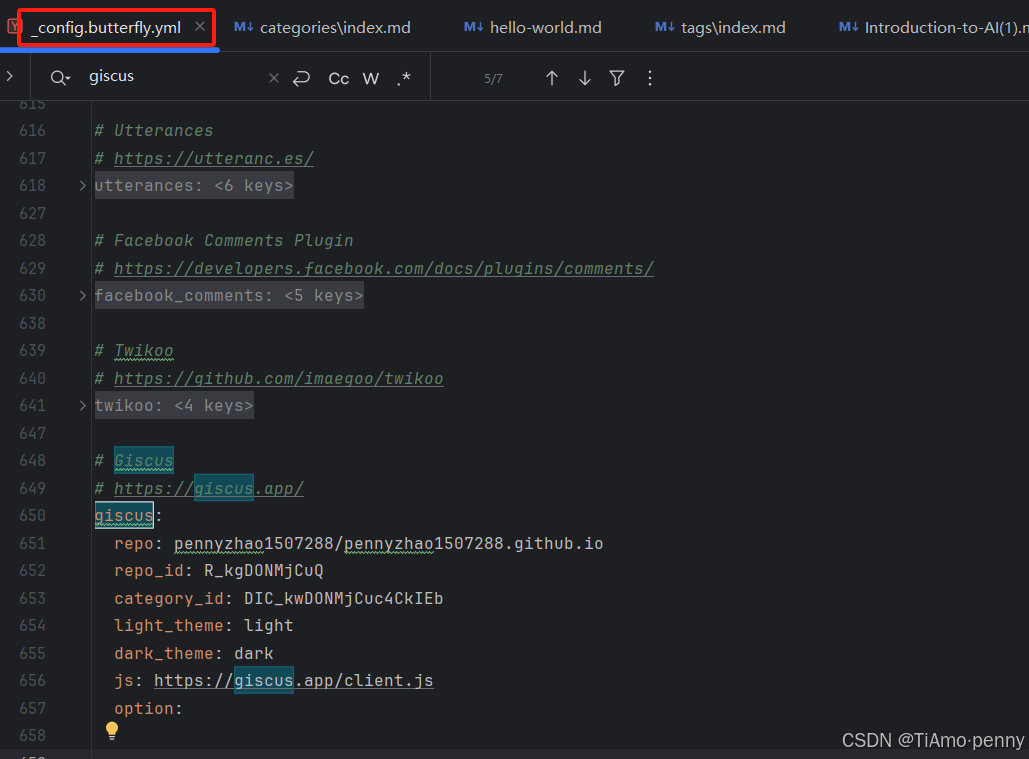Close the _config.butterfly.yml tab

pyautogui.click(x=200, y=27)
